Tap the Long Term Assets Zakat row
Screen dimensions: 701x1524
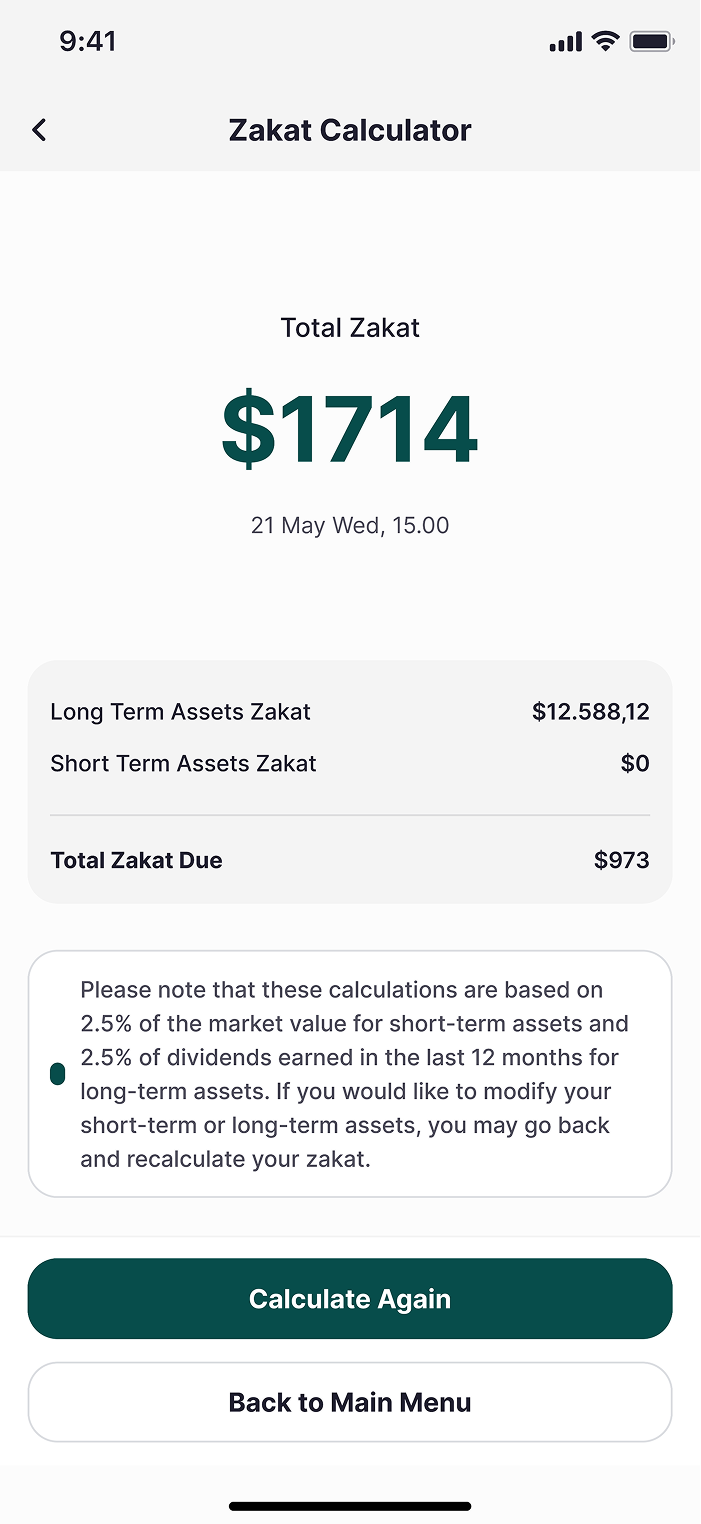(180, 711)
